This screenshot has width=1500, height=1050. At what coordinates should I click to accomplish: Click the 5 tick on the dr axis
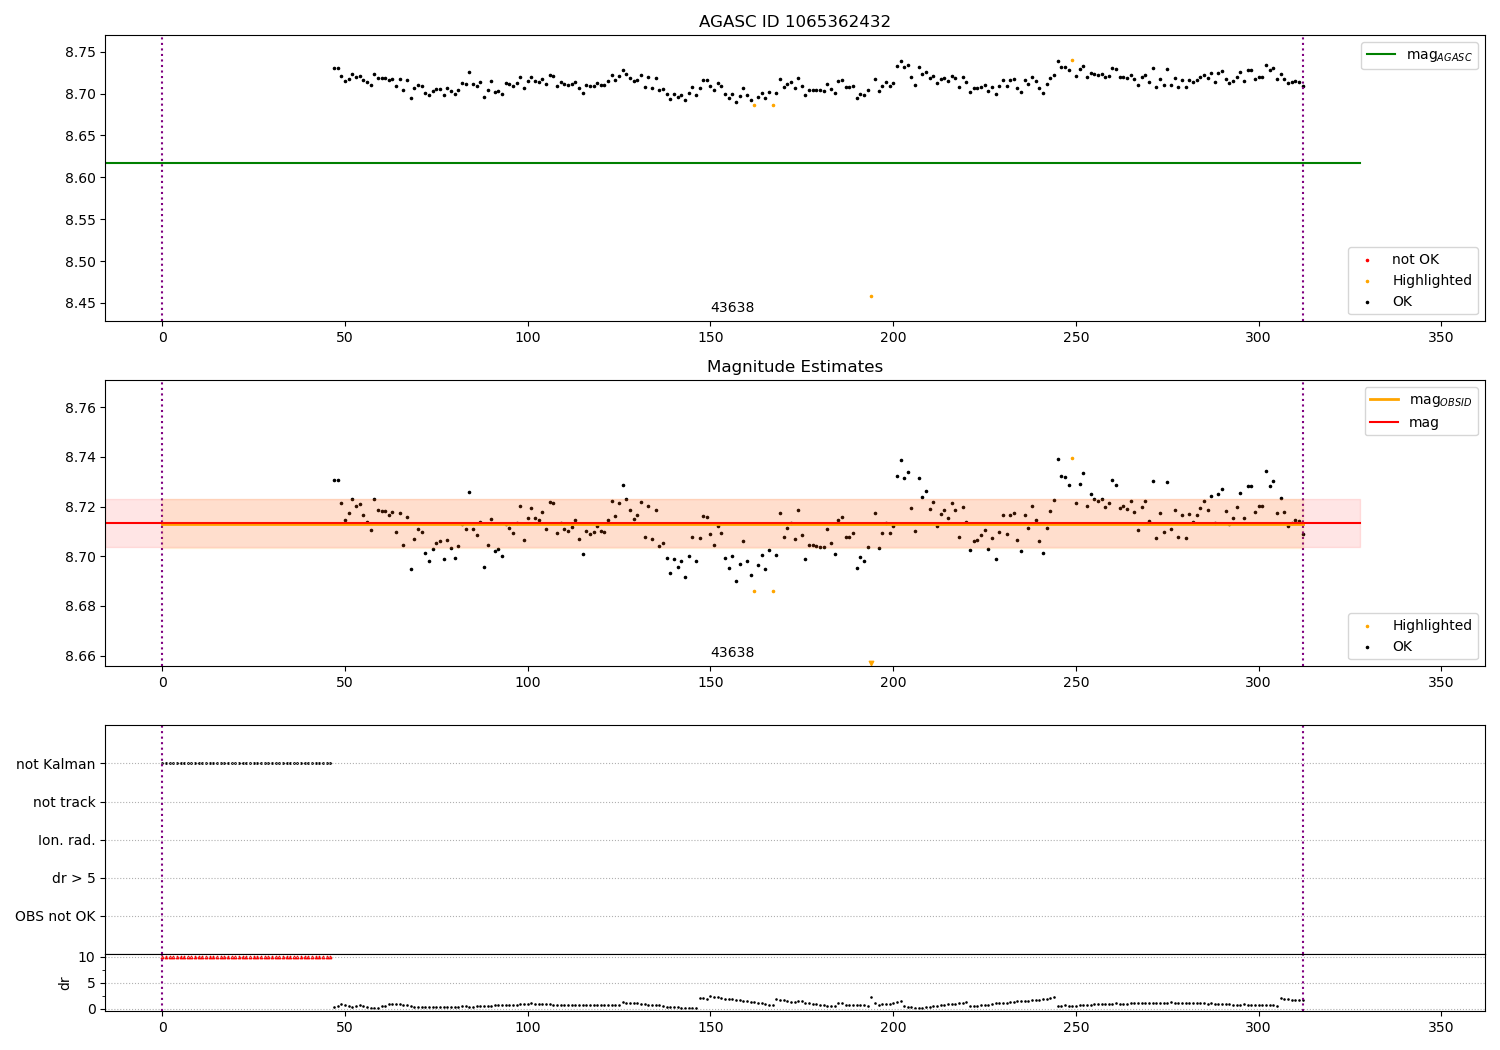click(x=91, y=983)
